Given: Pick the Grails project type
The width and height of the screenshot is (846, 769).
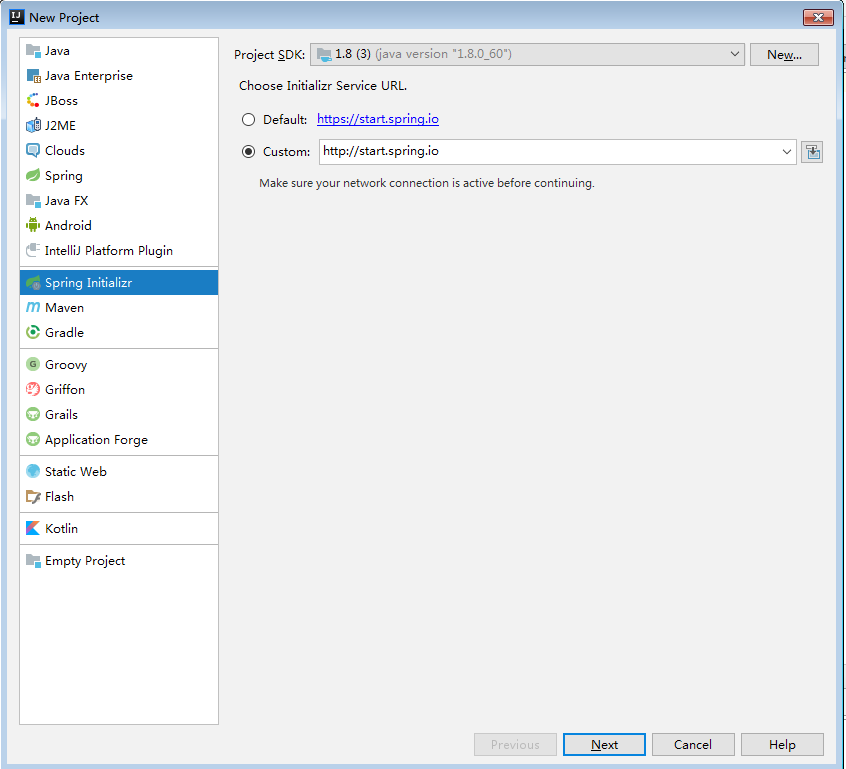Looking at the screenshot, I should click(119, 414).
